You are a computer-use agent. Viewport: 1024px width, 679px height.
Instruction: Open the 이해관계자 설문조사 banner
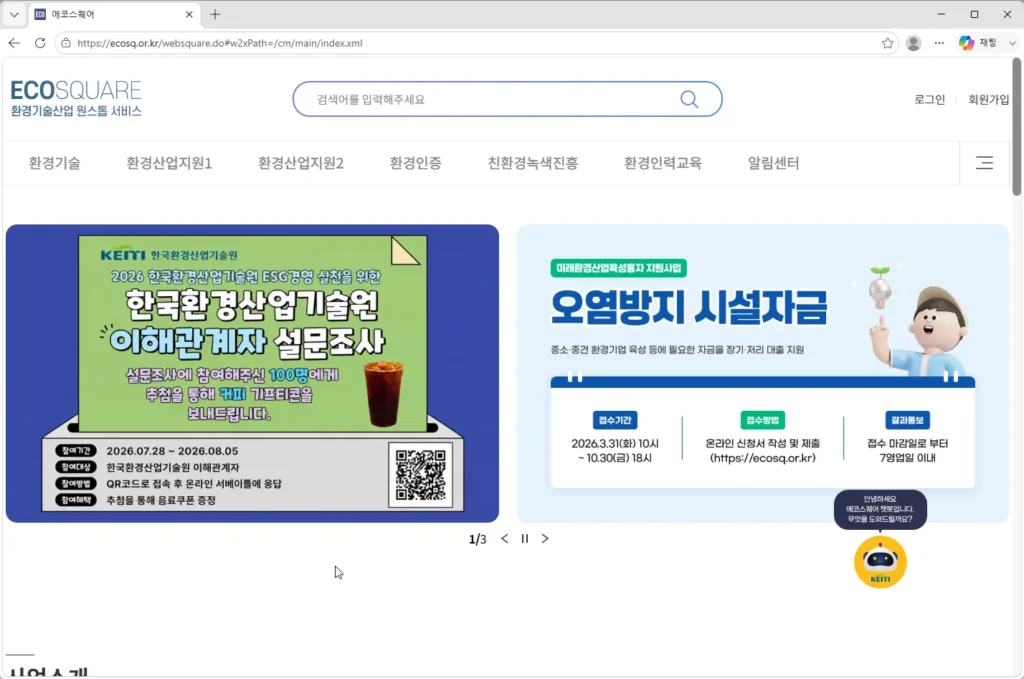(252, 373)
